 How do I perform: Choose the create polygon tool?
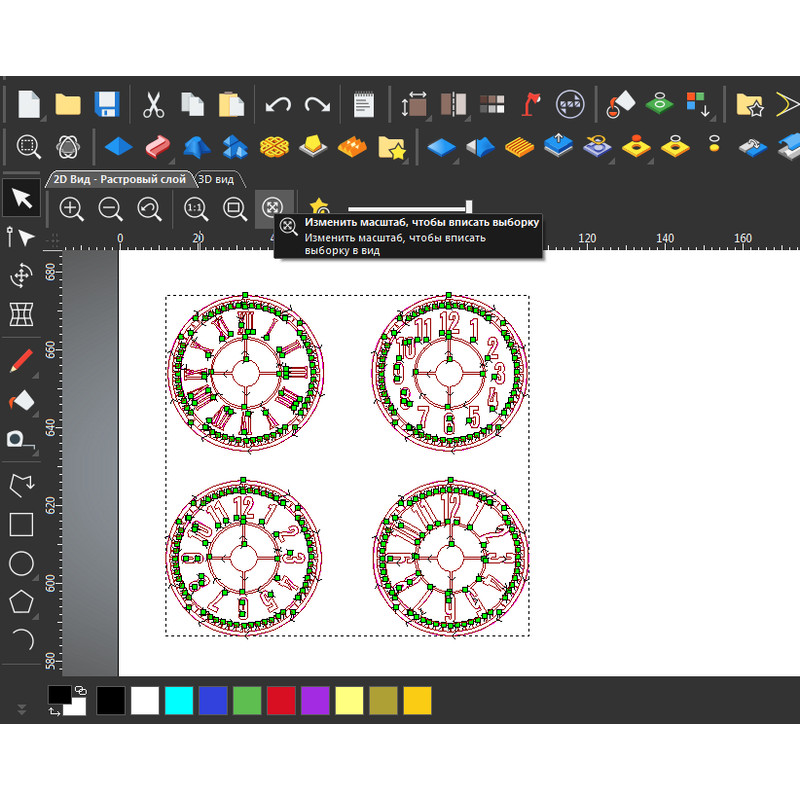22,601
